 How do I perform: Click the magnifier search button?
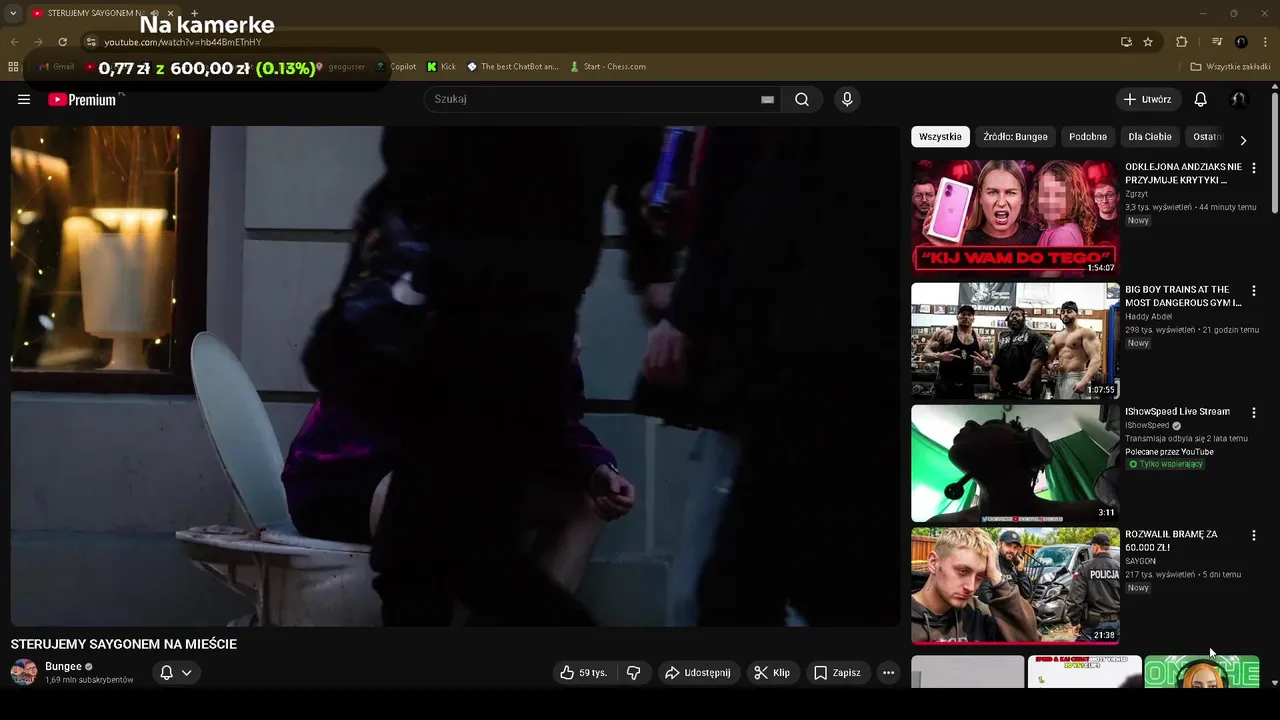[x=802, y=99]
